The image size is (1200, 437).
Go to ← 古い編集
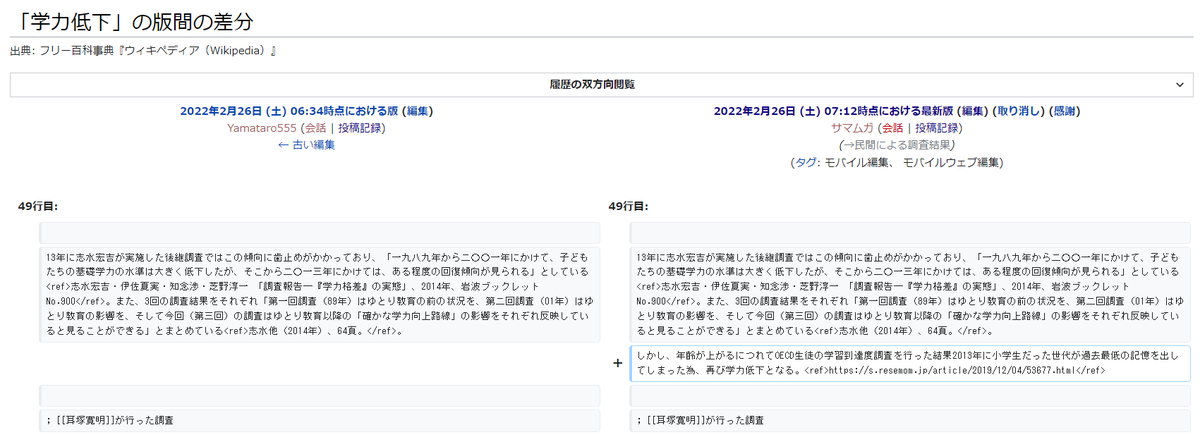[x=306, y=145]
